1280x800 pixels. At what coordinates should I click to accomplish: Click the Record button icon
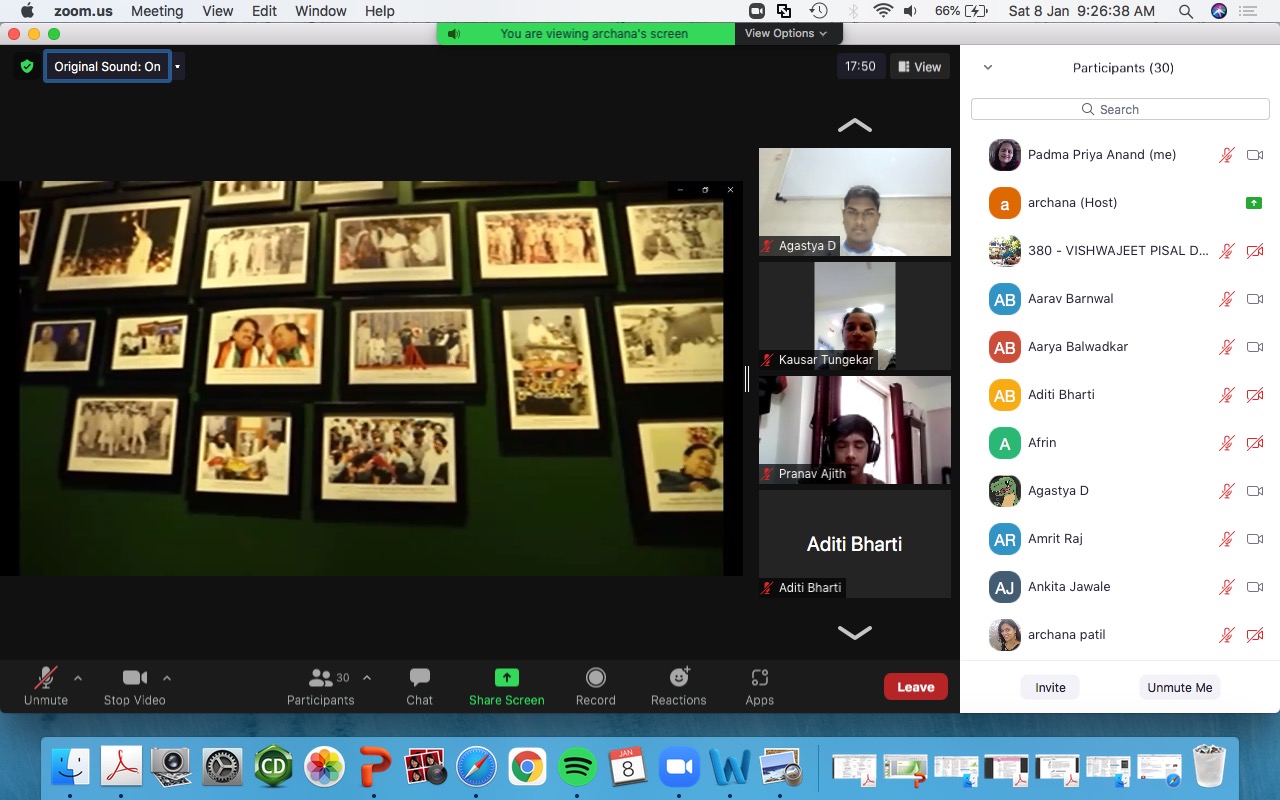pyautogui.click(x=595, y=678)
